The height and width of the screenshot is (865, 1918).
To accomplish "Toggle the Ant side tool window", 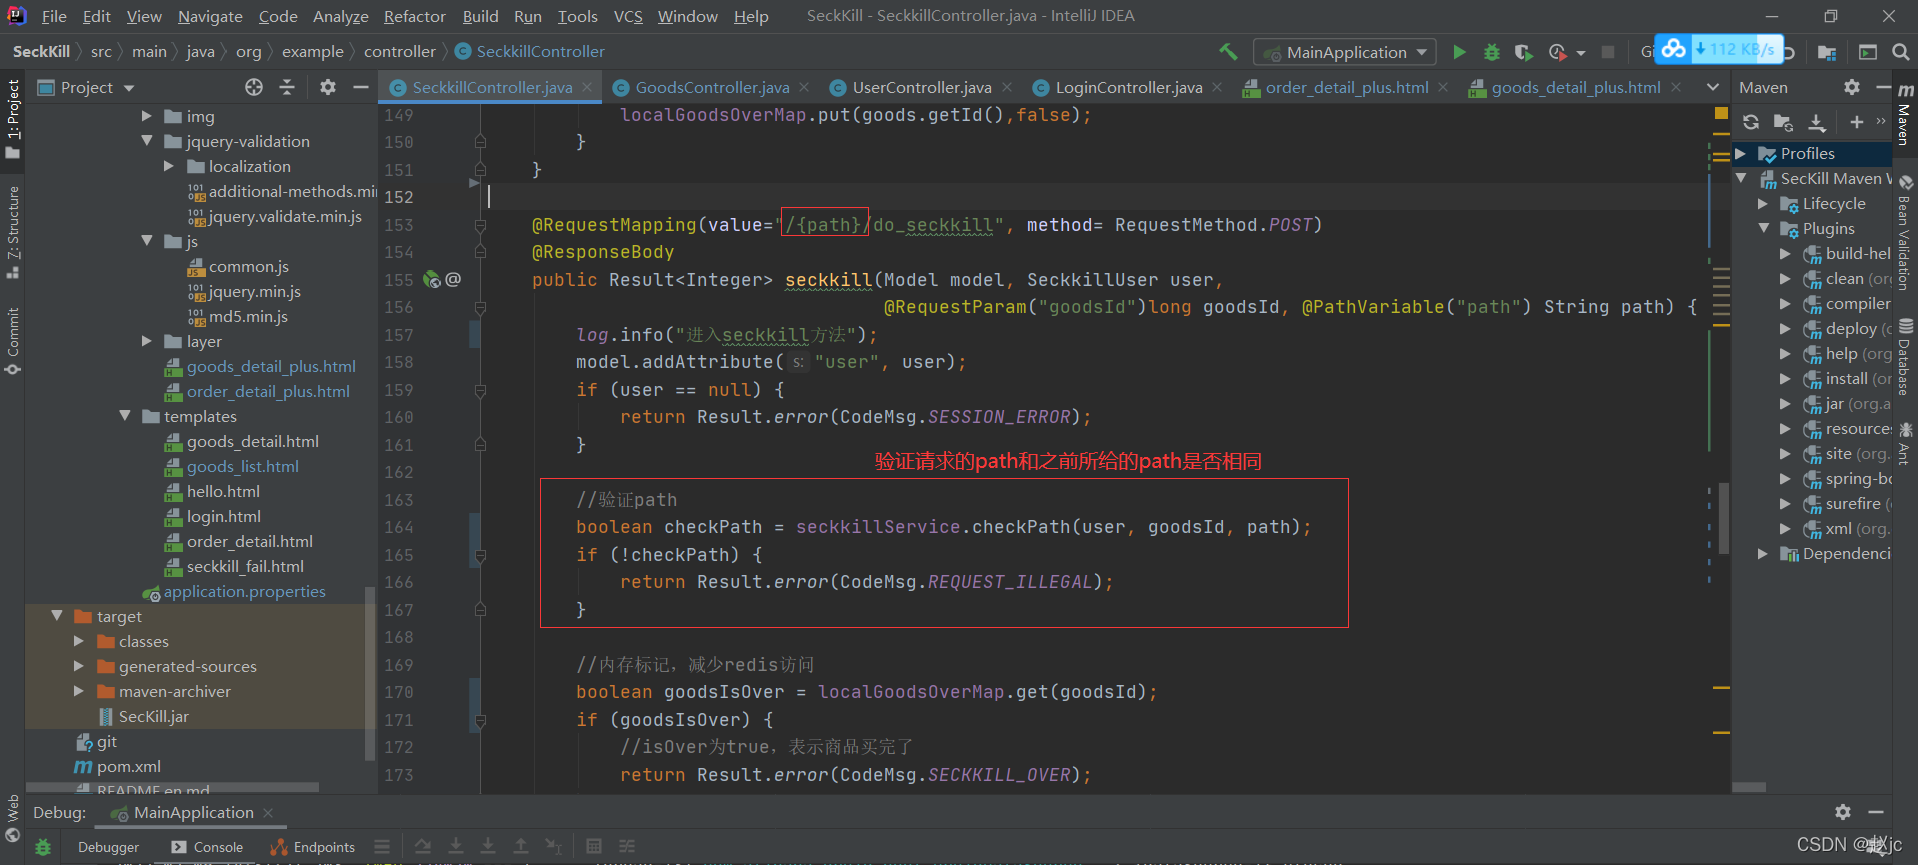I will (1906, 443).
